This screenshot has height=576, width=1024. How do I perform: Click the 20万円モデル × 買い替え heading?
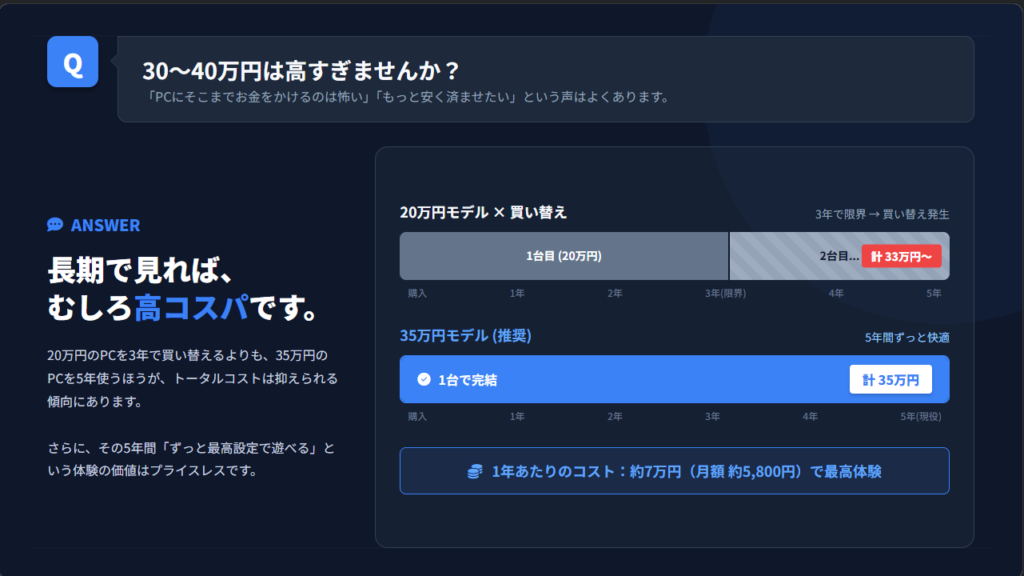pyautogui.click(x=483, y=213)
